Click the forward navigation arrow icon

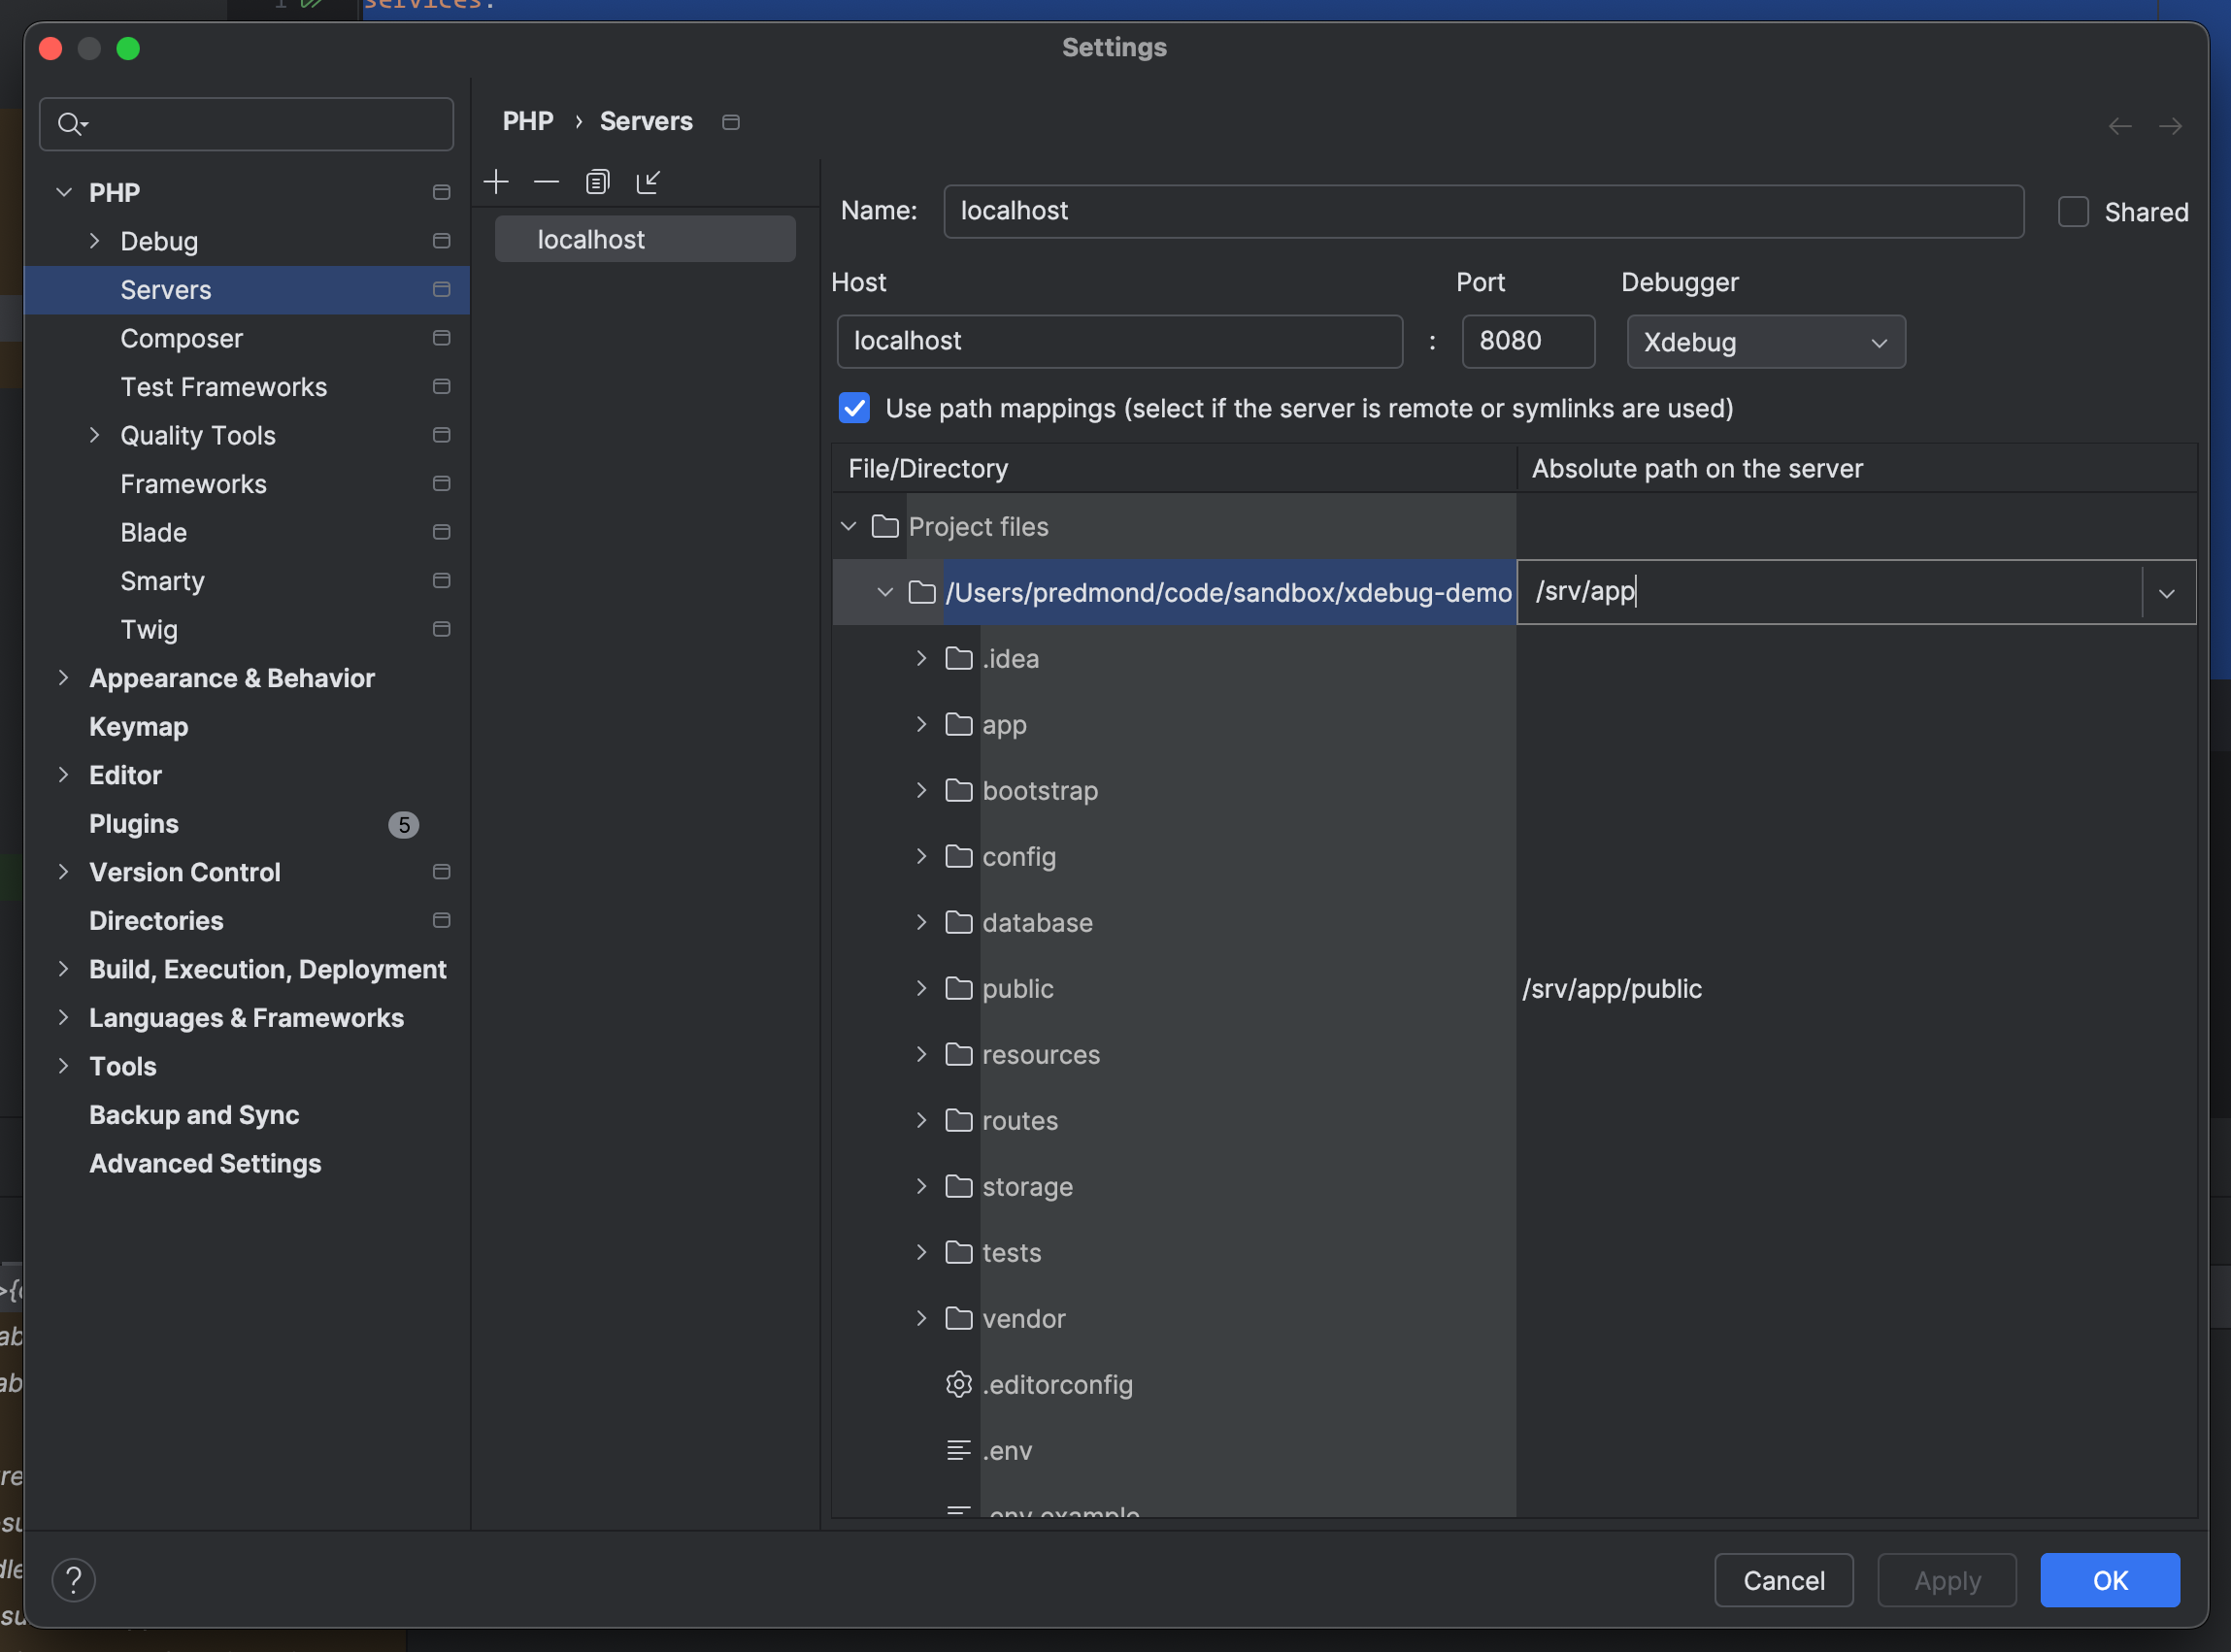point(2170,126)
